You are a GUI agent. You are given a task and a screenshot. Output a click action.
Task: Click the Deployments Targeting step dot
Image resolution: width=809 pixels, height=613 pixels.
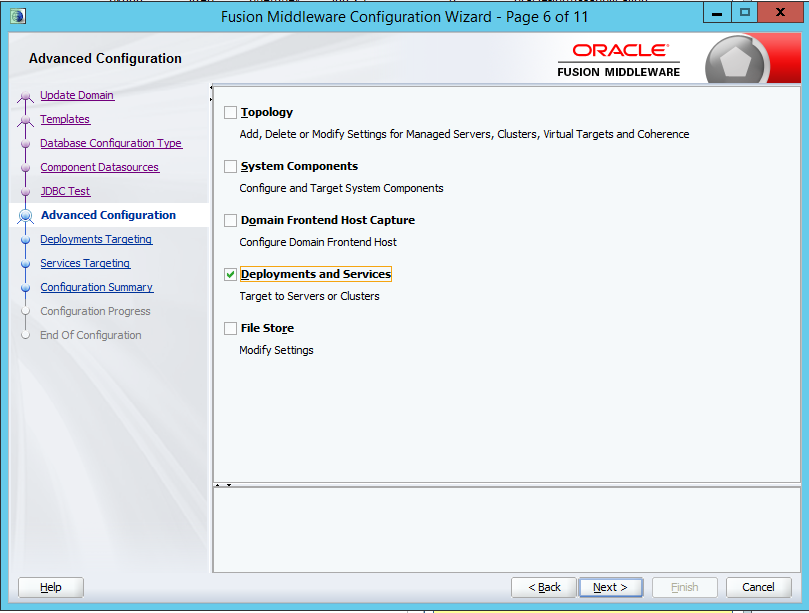[25, 240]
